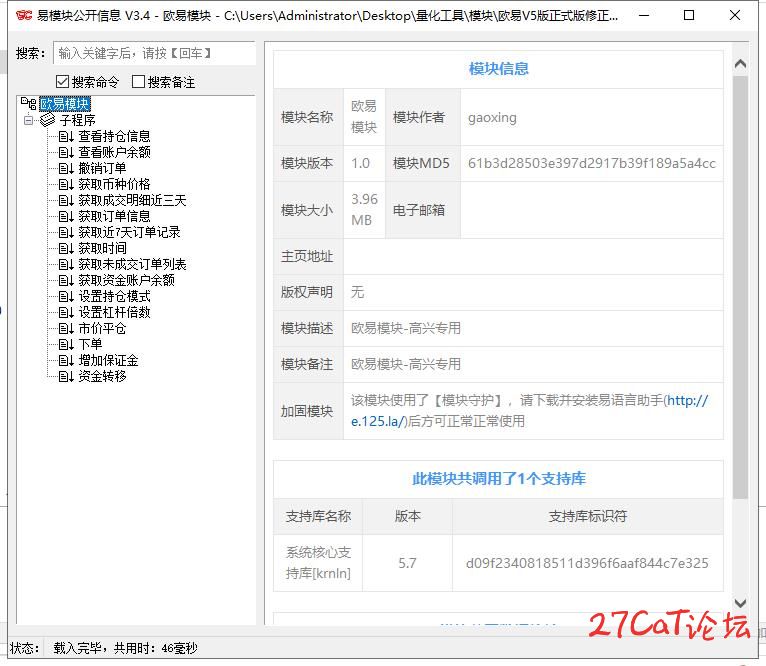Click the icon beside 获取未成交订单列表
Image resolution: width=766 pixels, height=666 pixels.
[66, 265]
